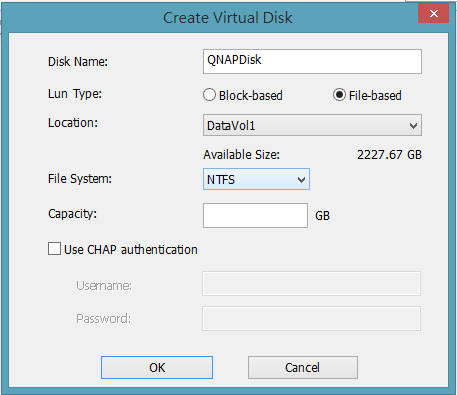Enable Use CHAP authentication checkbox
The height and width of the screenshot is (395, 457).
point(54,249)
